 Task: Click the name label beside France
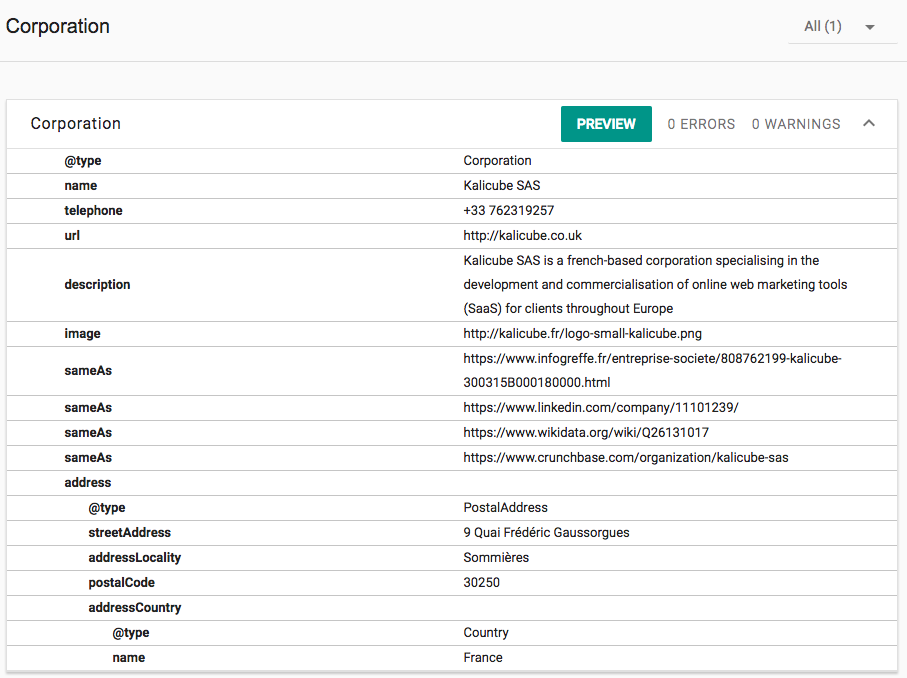(x=128, y=657)
